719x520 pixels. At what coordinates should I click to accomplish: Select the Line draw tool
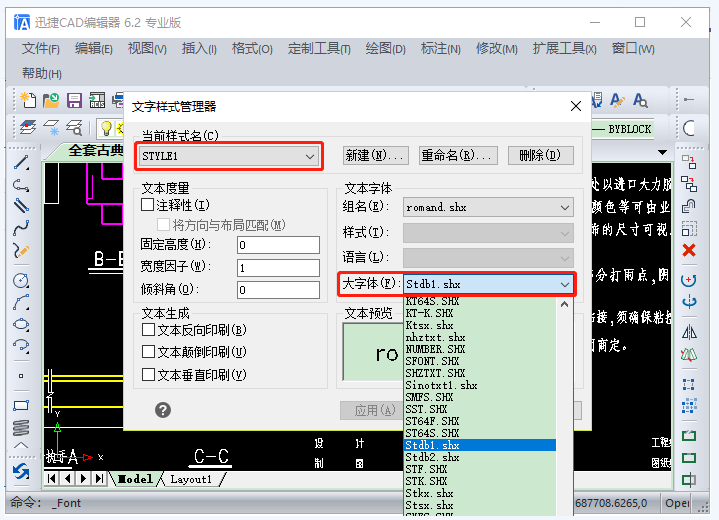pyautogui.click(x=21, y=162)
